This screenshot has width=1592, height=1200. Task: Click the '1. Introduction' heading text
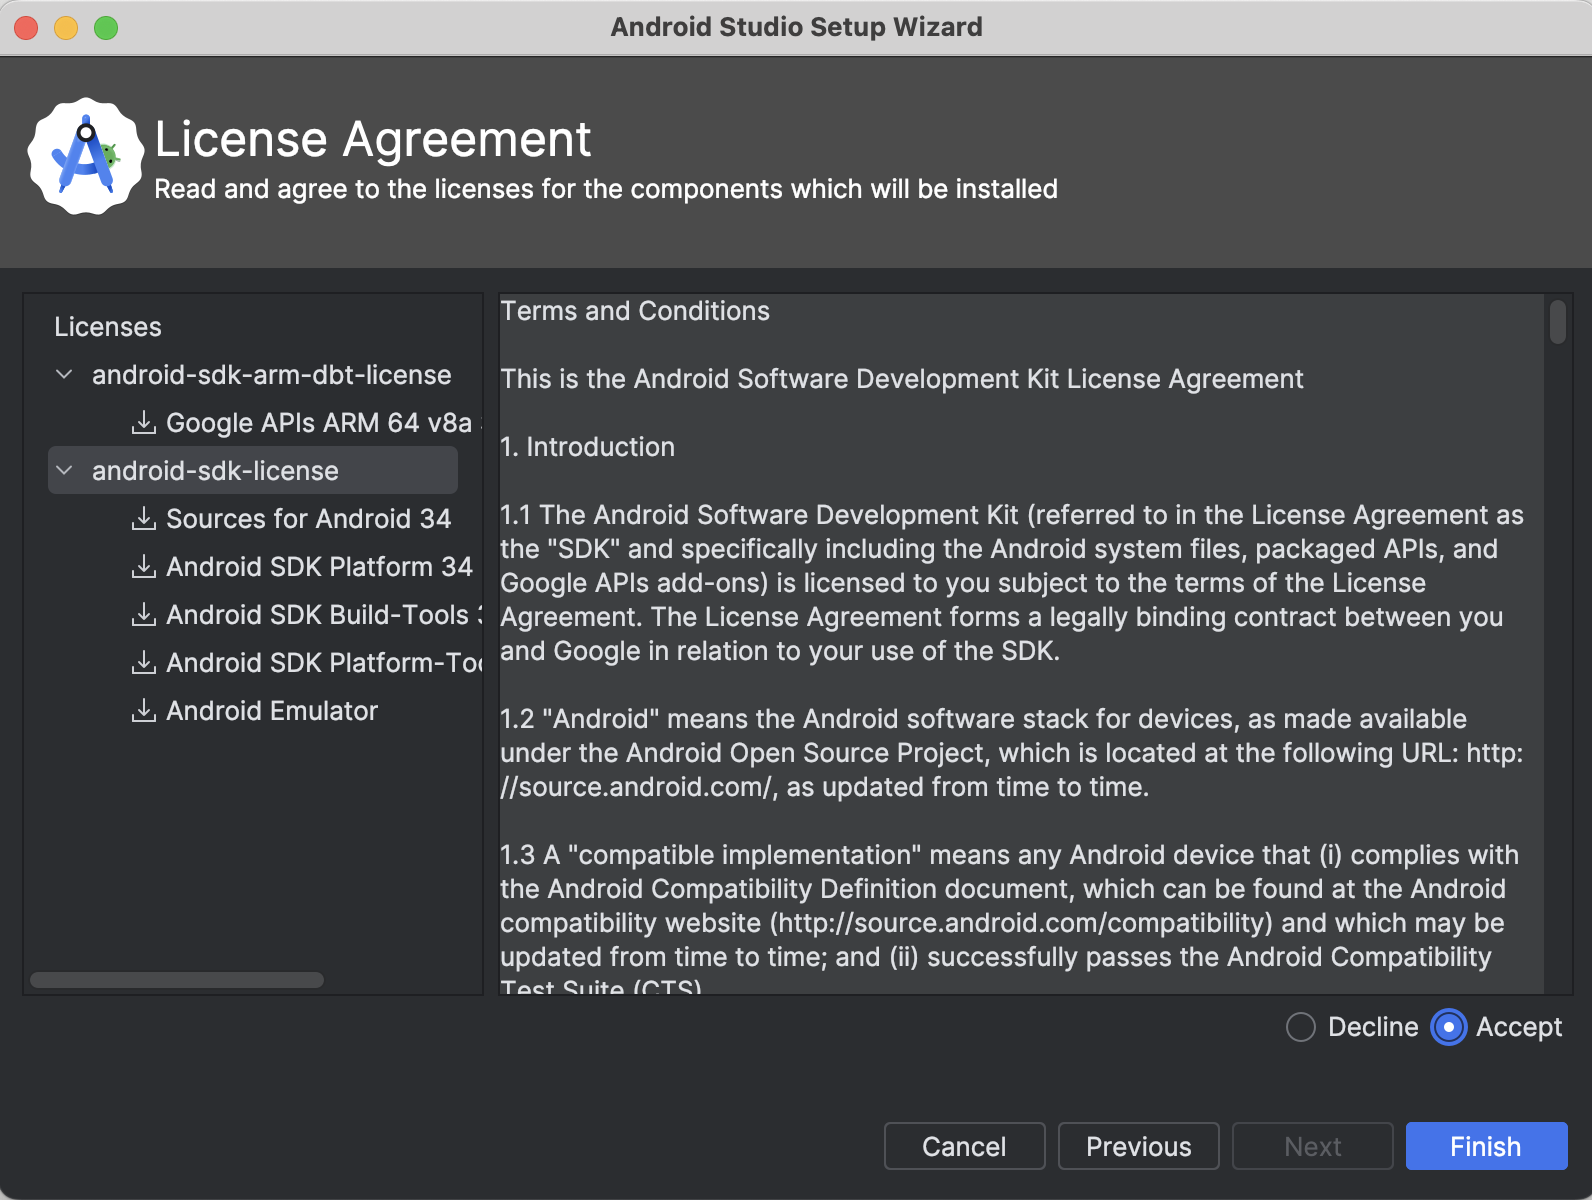pyautogui.click(x=588, y=447)
